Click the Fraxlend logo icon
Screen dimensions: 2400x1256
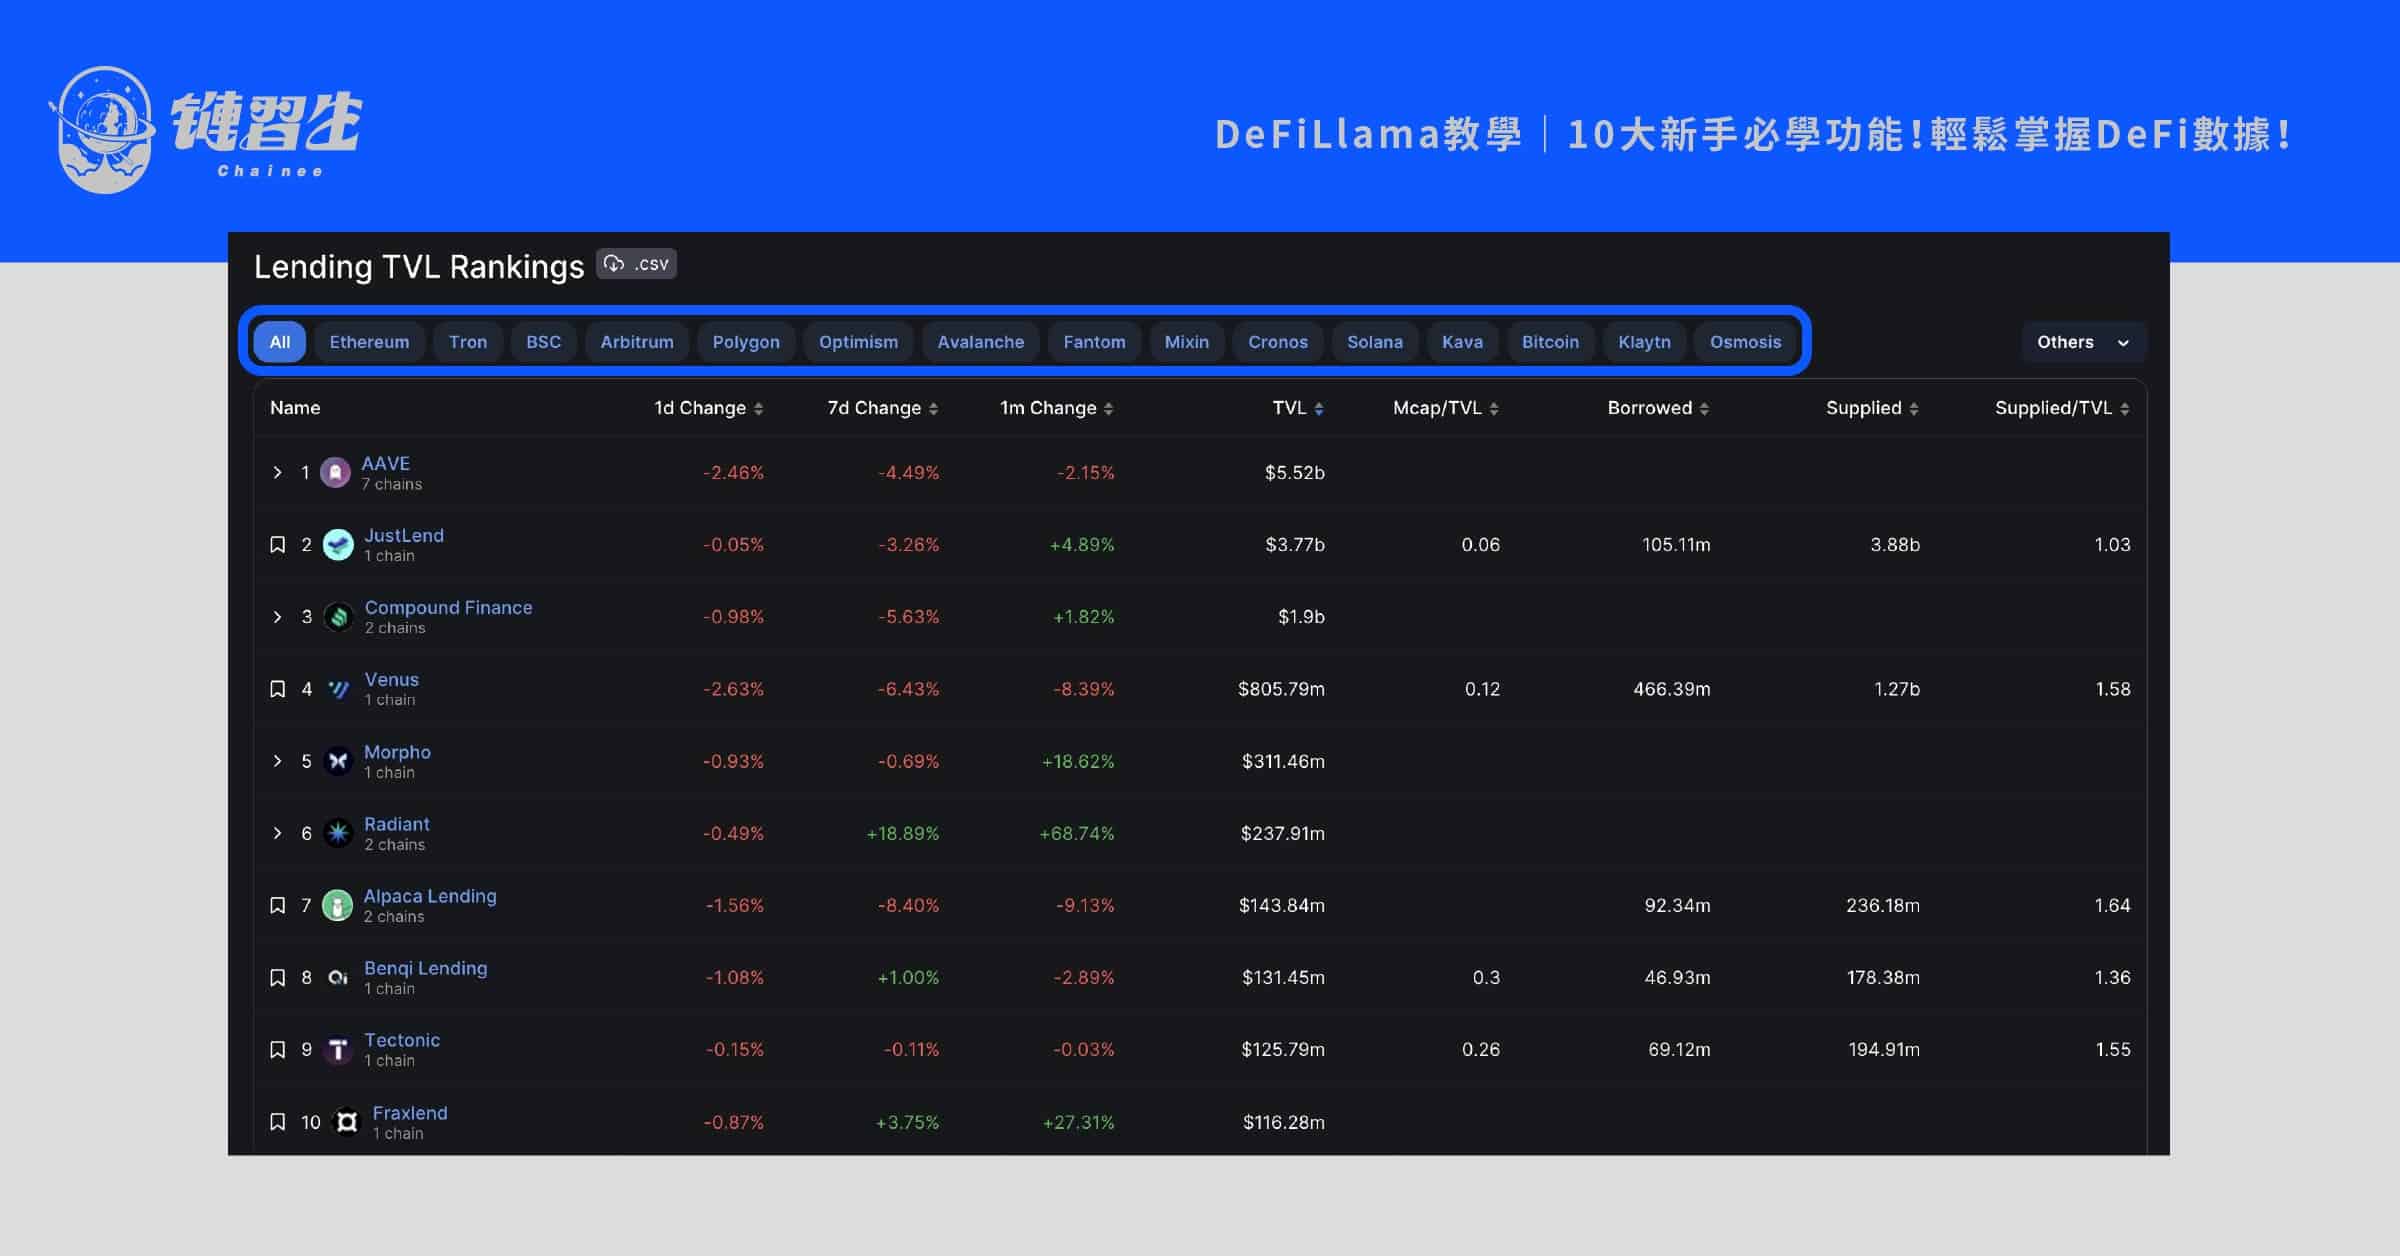346,1122
